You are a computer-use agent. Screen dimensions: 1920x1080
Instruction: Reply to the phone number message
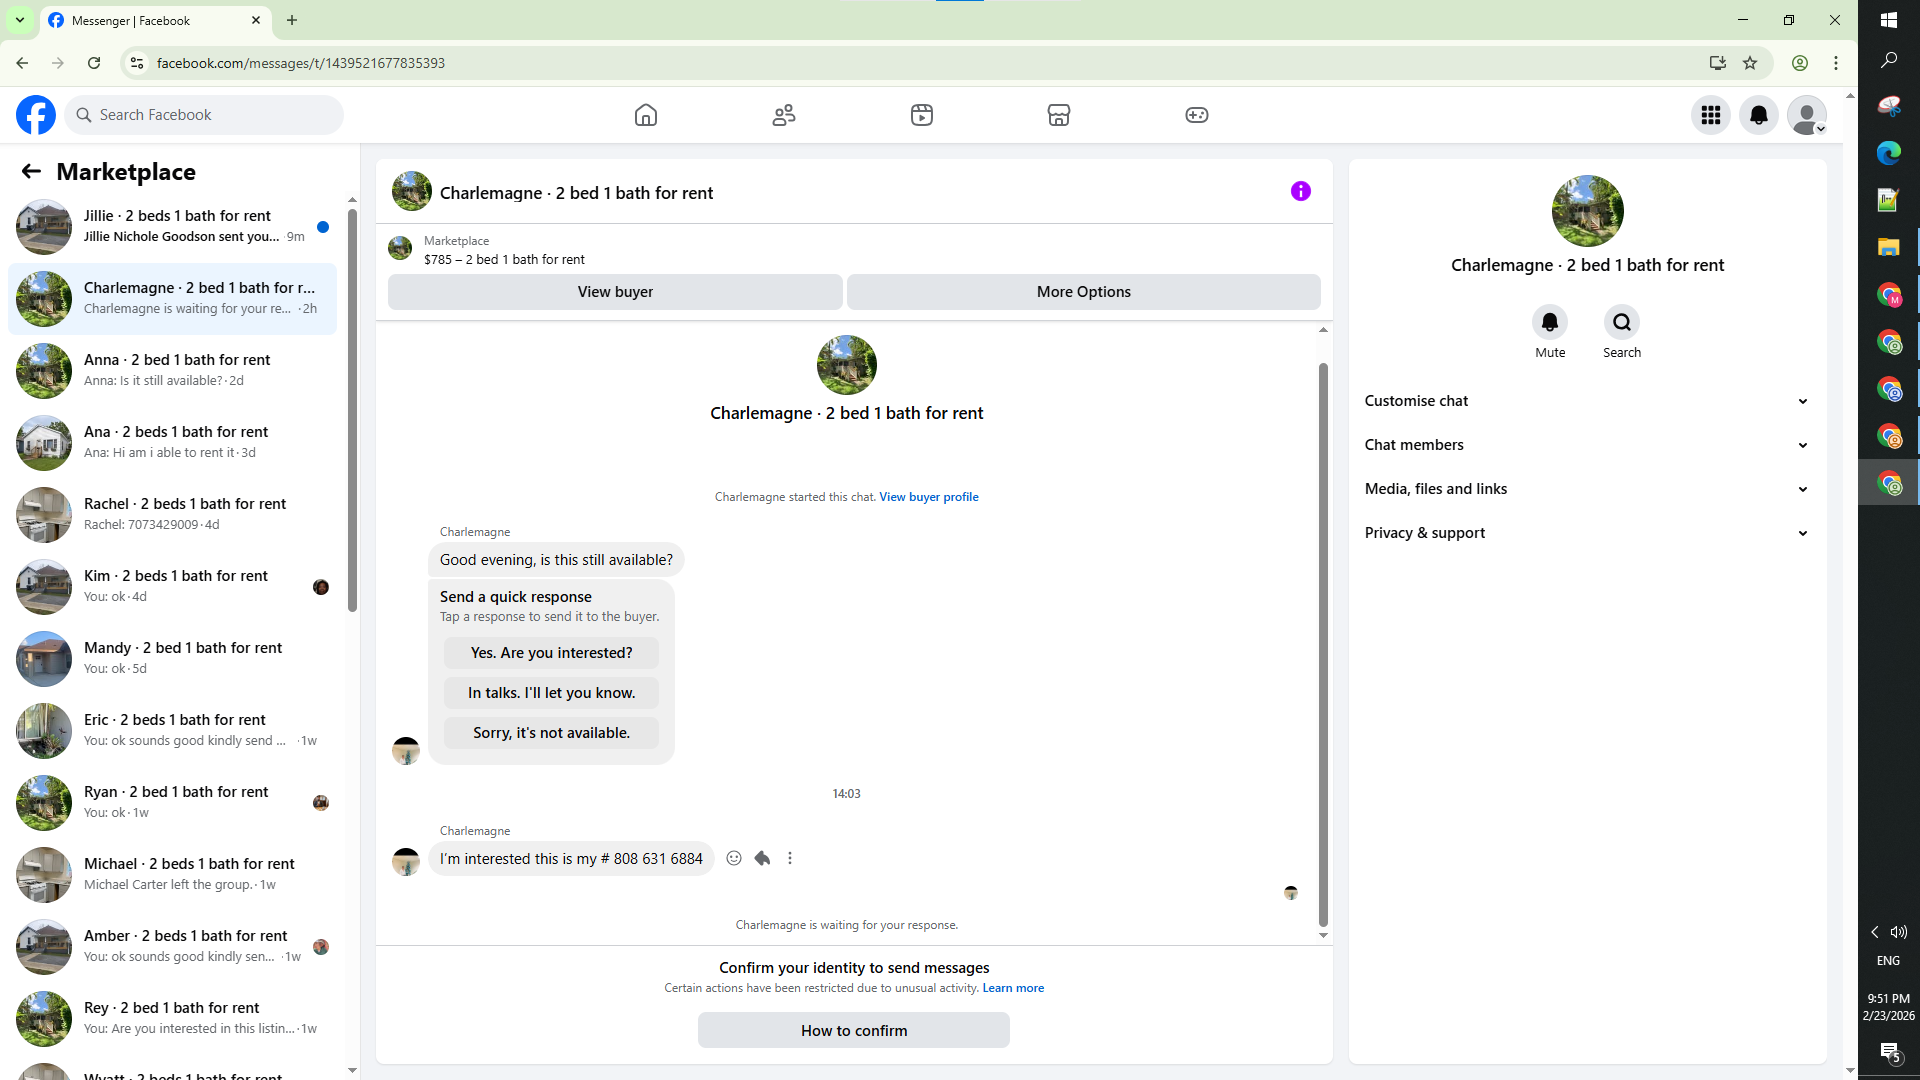(x=762, y=858)
